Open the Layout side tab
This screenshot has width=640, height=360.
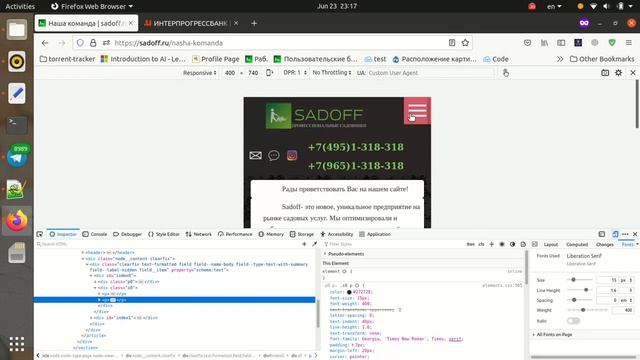pyautogui.click(x=551, y=244)
